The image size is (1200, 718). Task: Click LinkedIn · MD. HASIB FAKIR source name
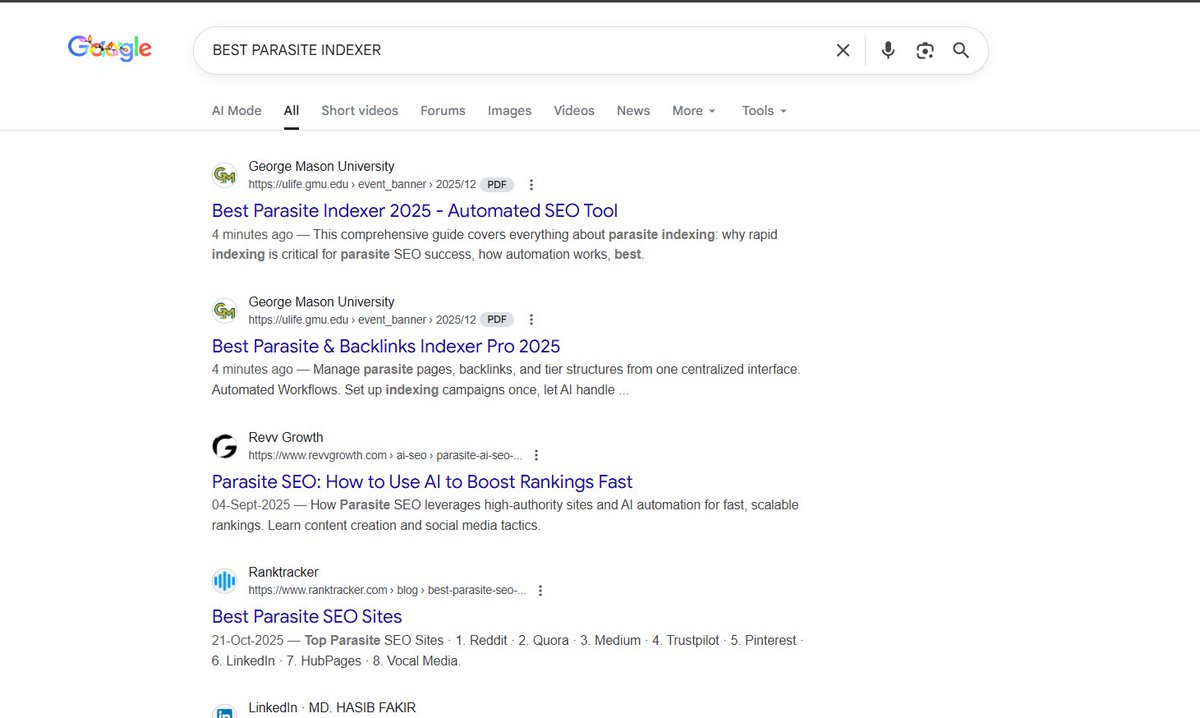[x=332, y=708]
